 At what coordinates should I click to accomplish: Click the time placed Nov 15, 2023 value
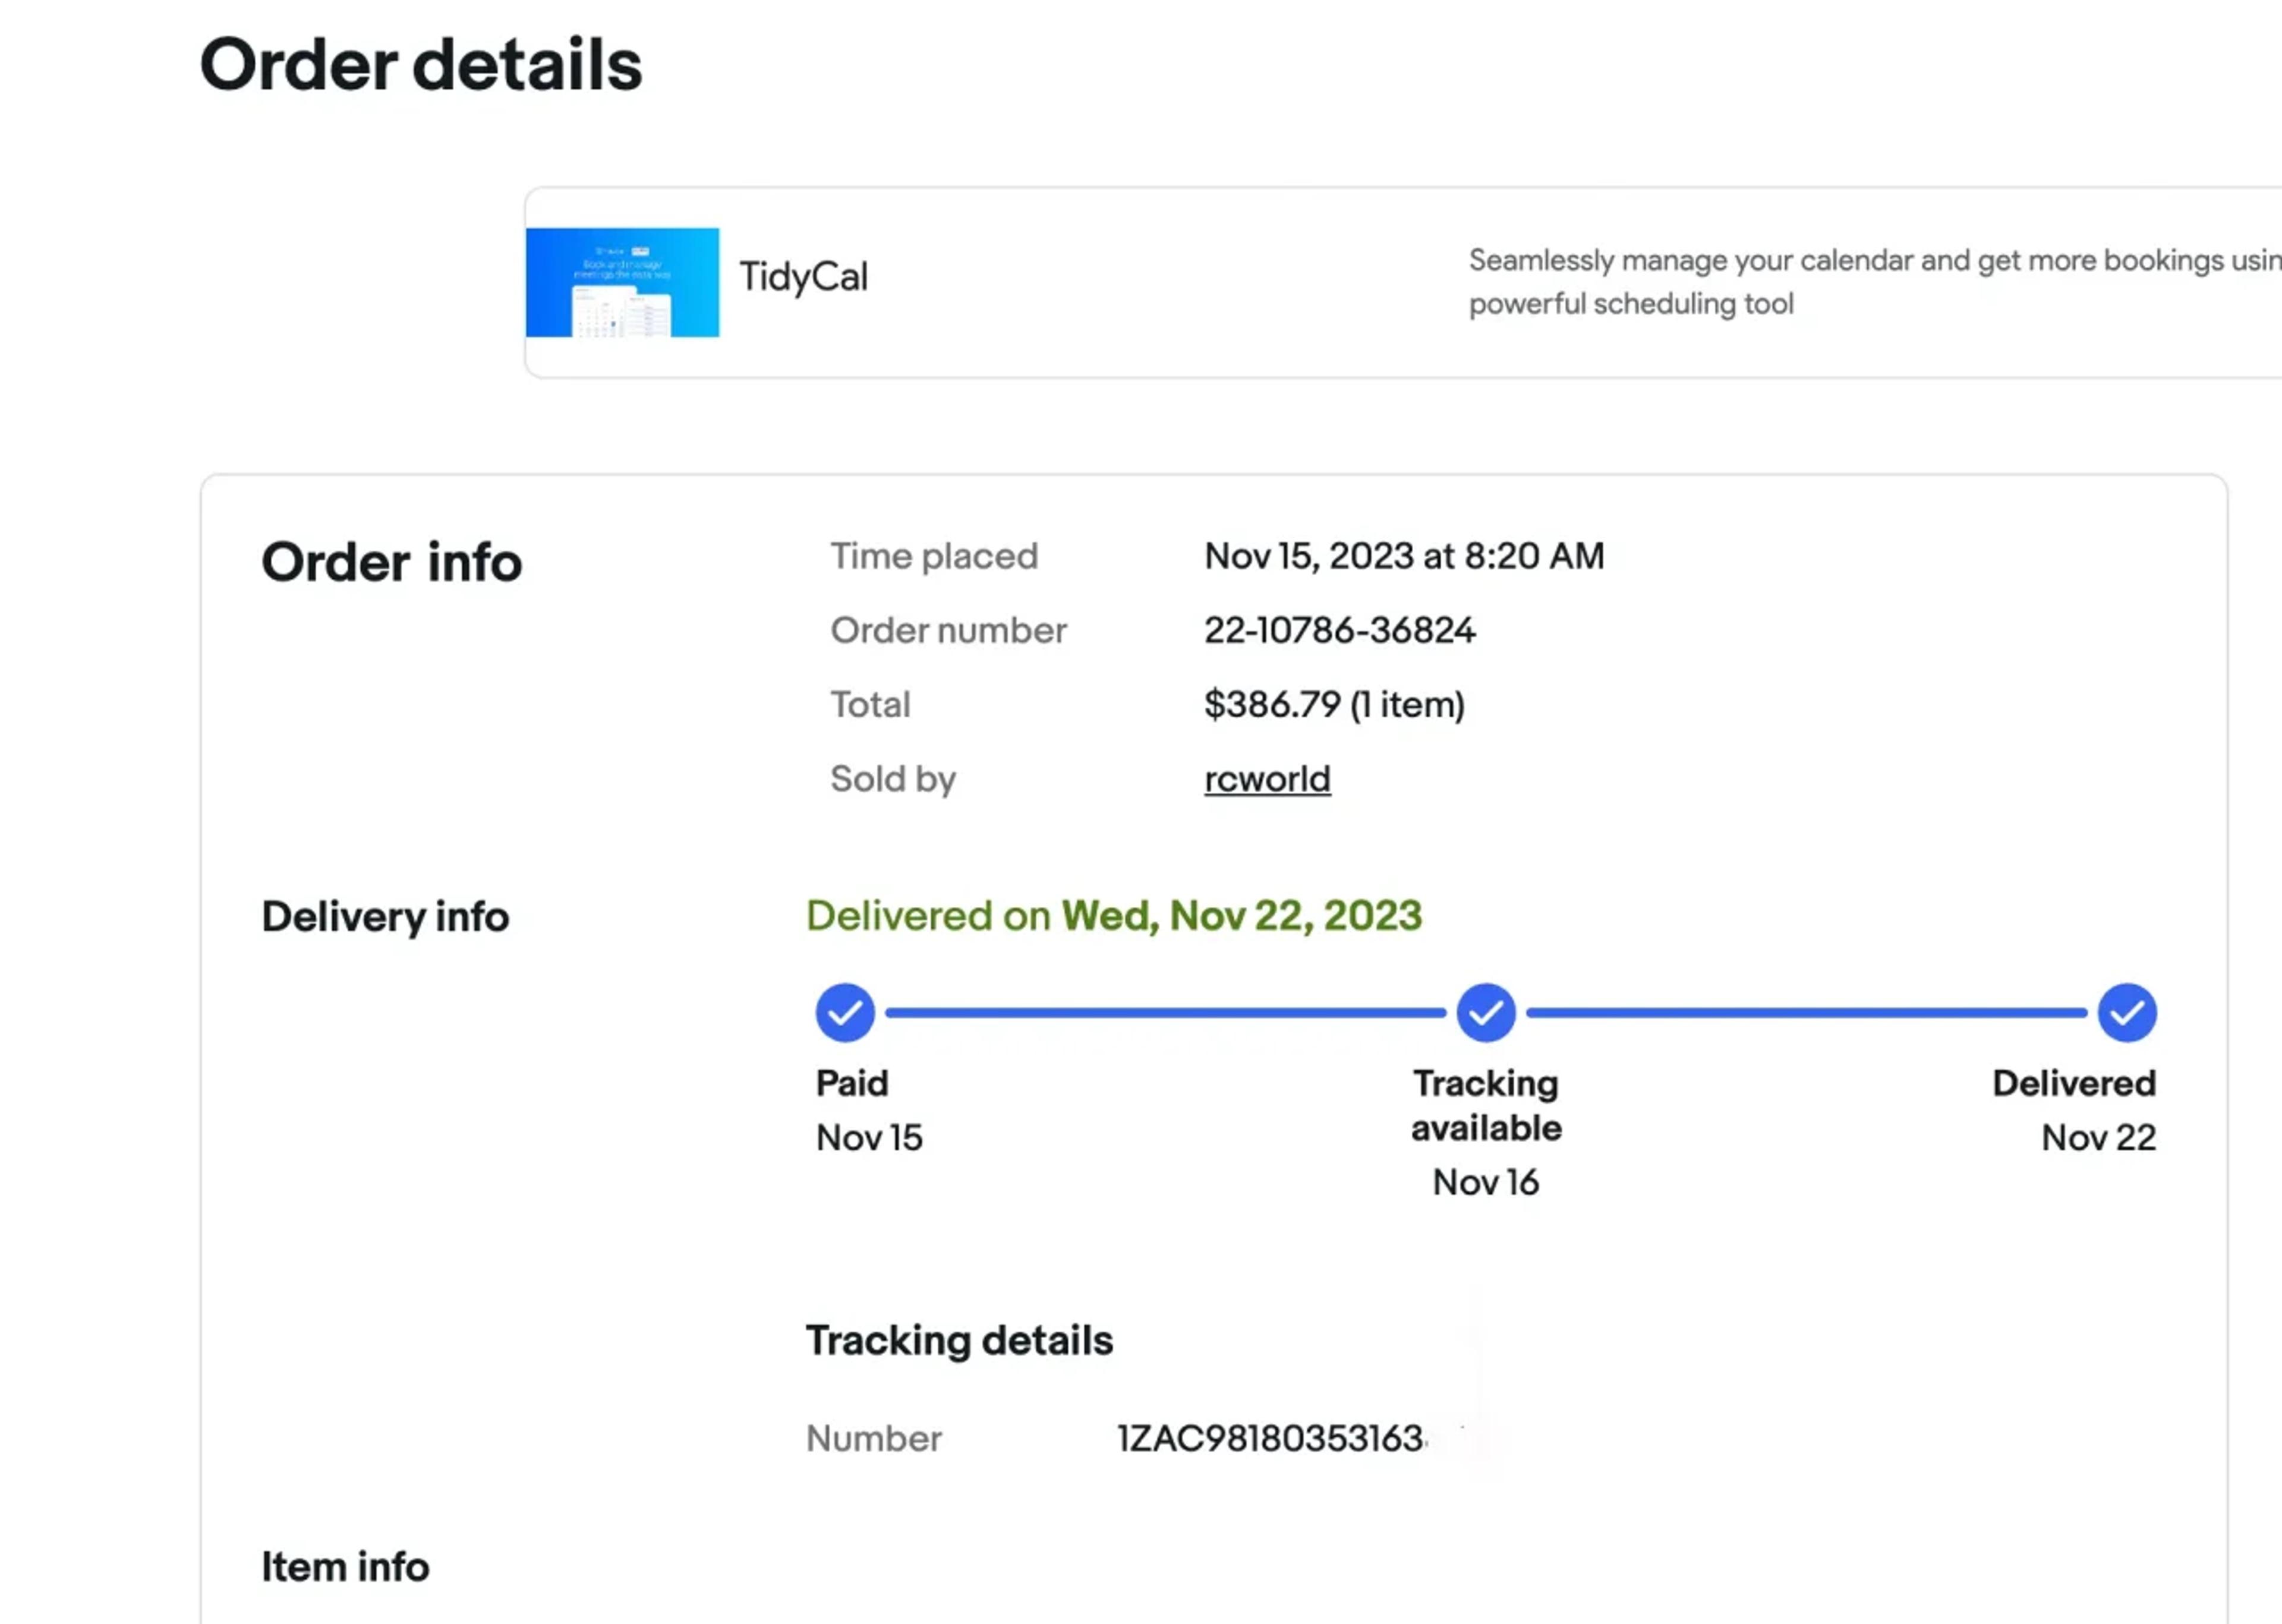click(1404, 556)
